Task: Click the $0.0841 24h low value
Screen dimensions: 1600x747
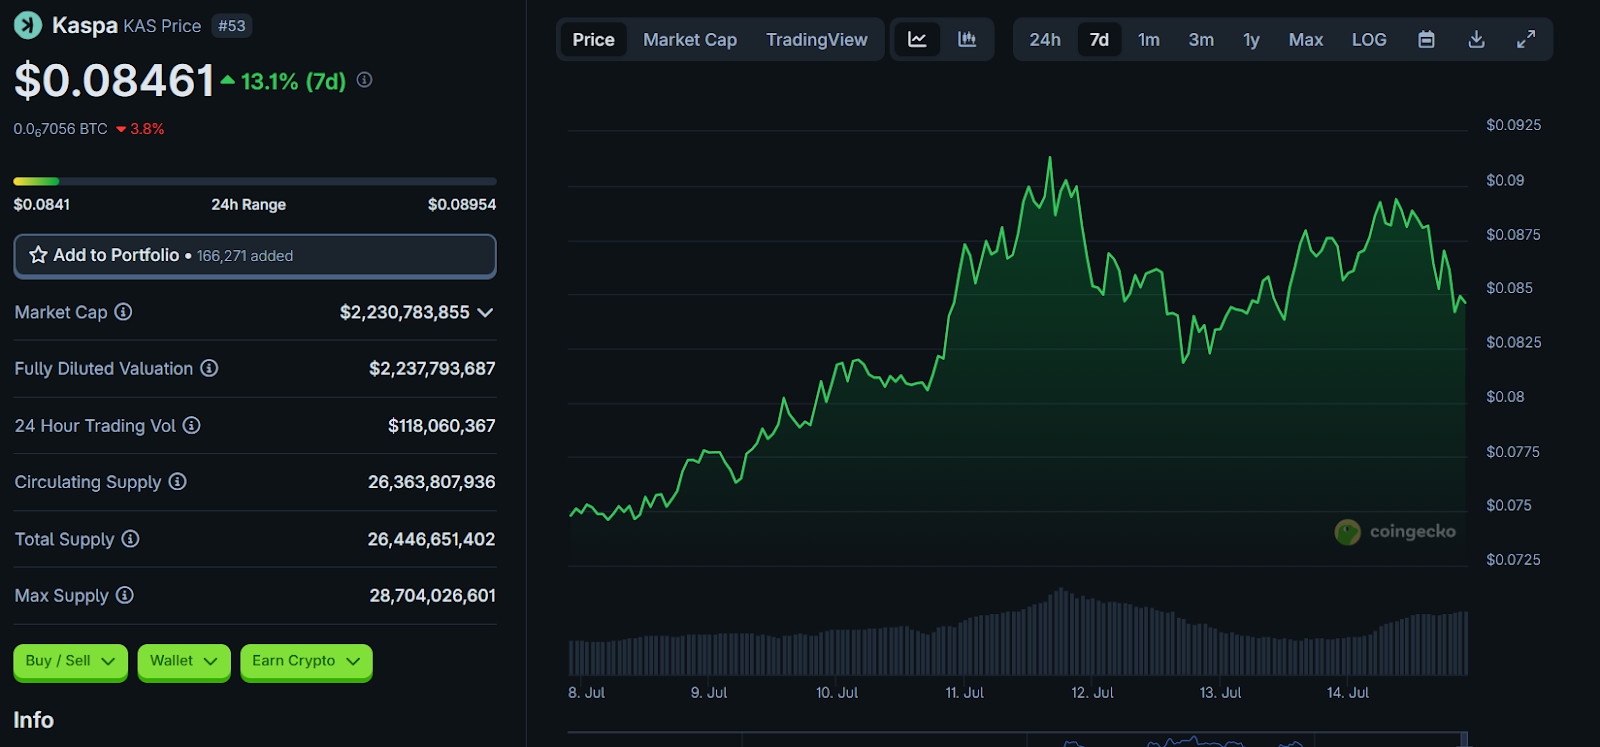Action: pyautogui.click(x=42, y=204)
